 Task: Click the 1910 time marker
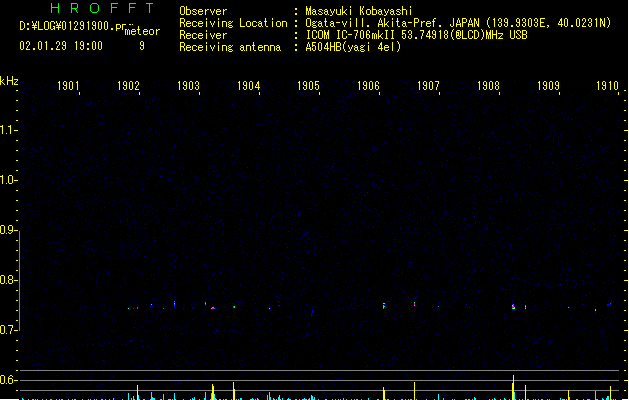click(607, 86)
